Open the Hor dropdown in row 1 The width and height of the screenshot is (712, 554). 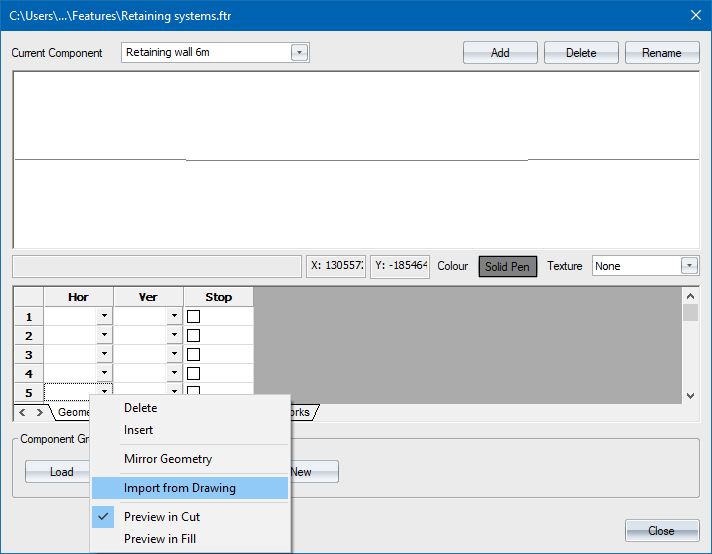(104, 317)
